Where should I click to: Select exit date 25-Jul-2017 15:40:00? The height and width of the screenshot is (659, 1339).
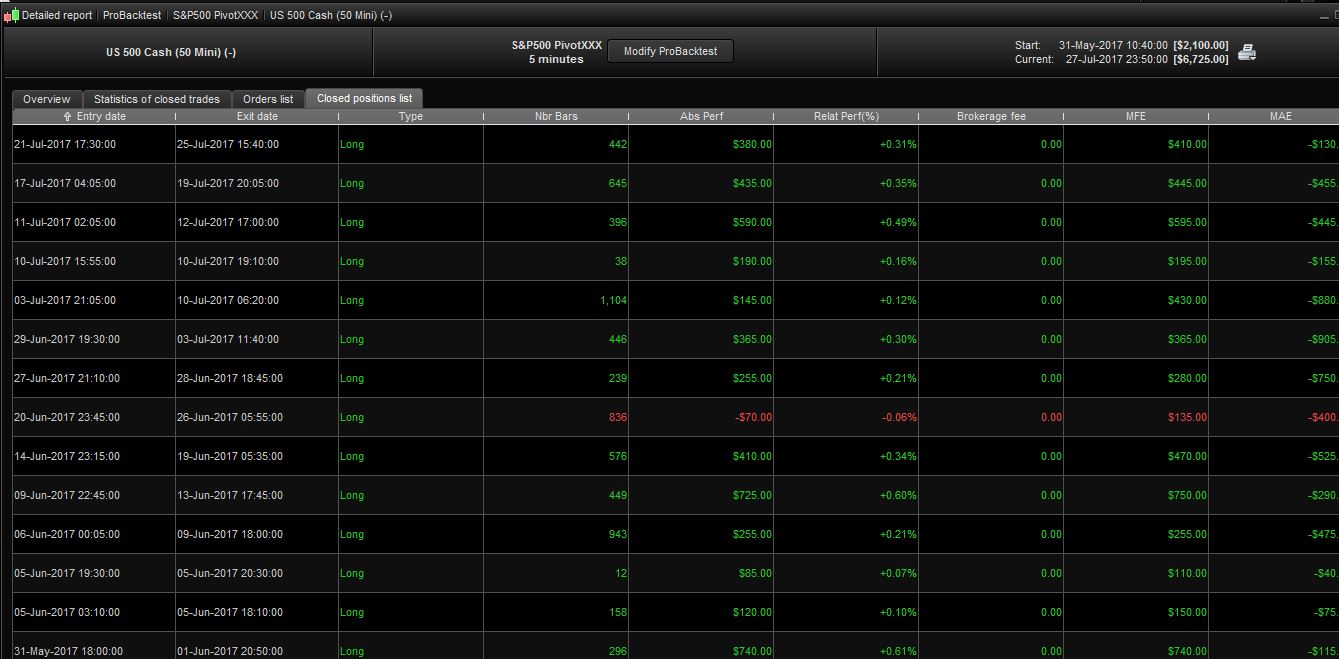click(x=228, y=144)
